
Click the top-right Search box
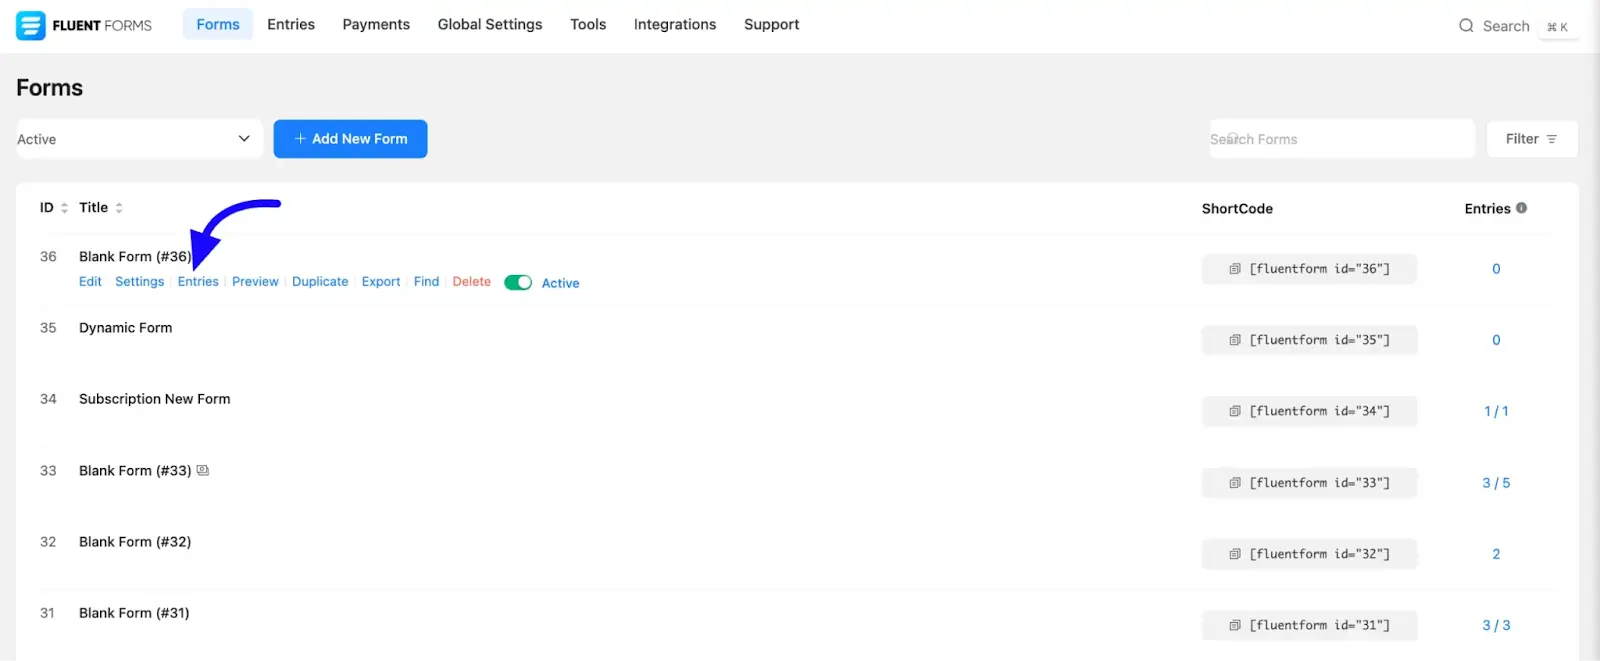1518,26
